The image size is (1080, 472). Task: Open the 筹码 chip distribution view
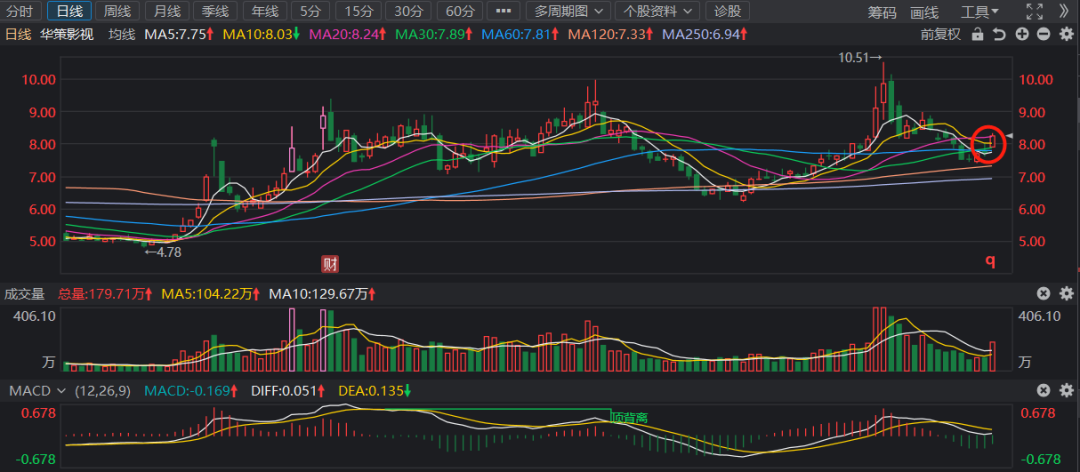click(x=881, y=12)
